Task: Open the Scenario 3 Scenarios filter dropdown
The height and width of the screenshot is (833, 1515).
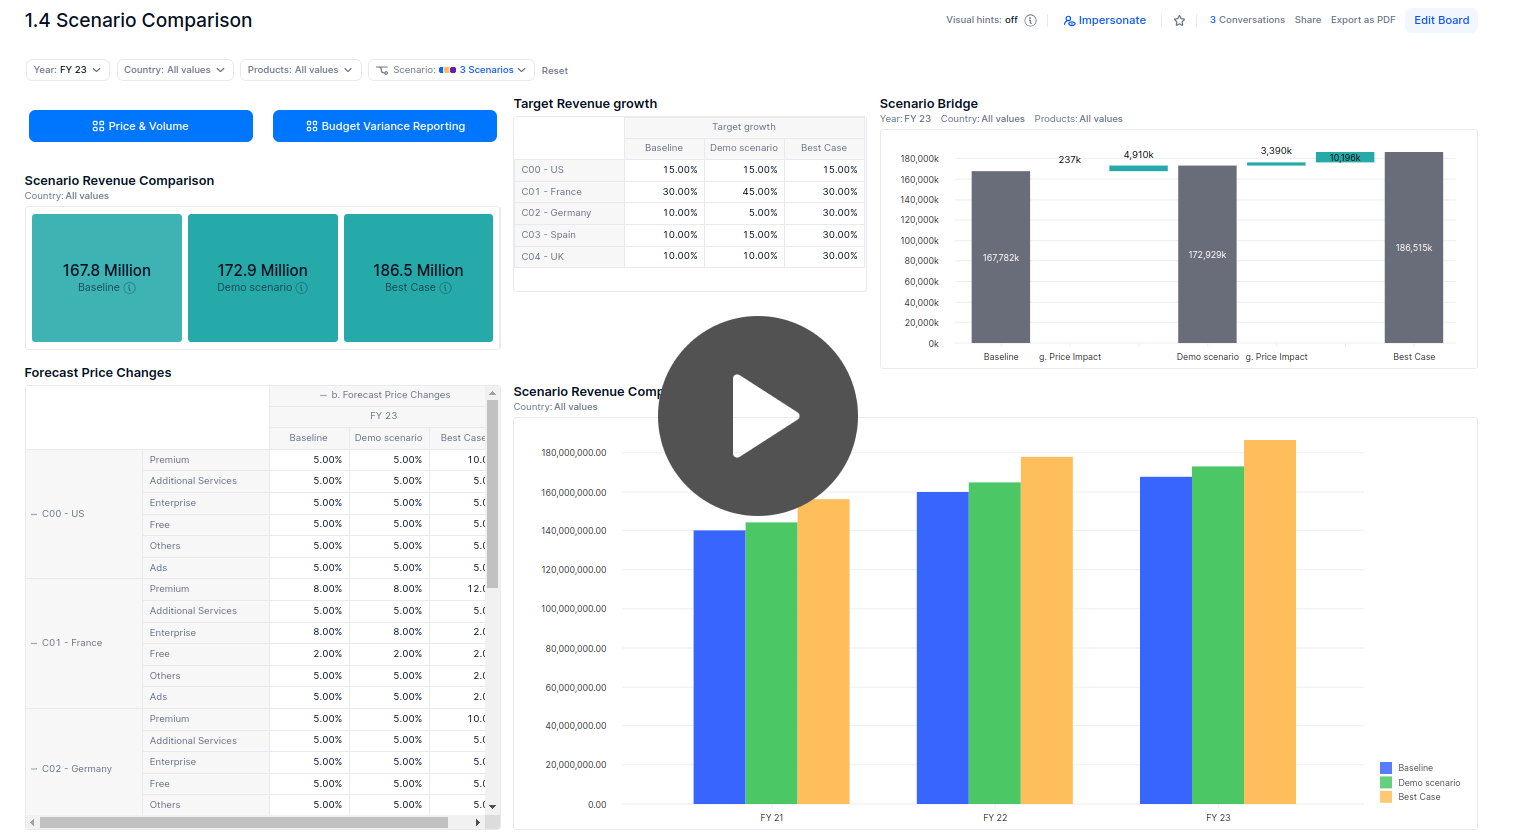Action: tap(451, 70)
